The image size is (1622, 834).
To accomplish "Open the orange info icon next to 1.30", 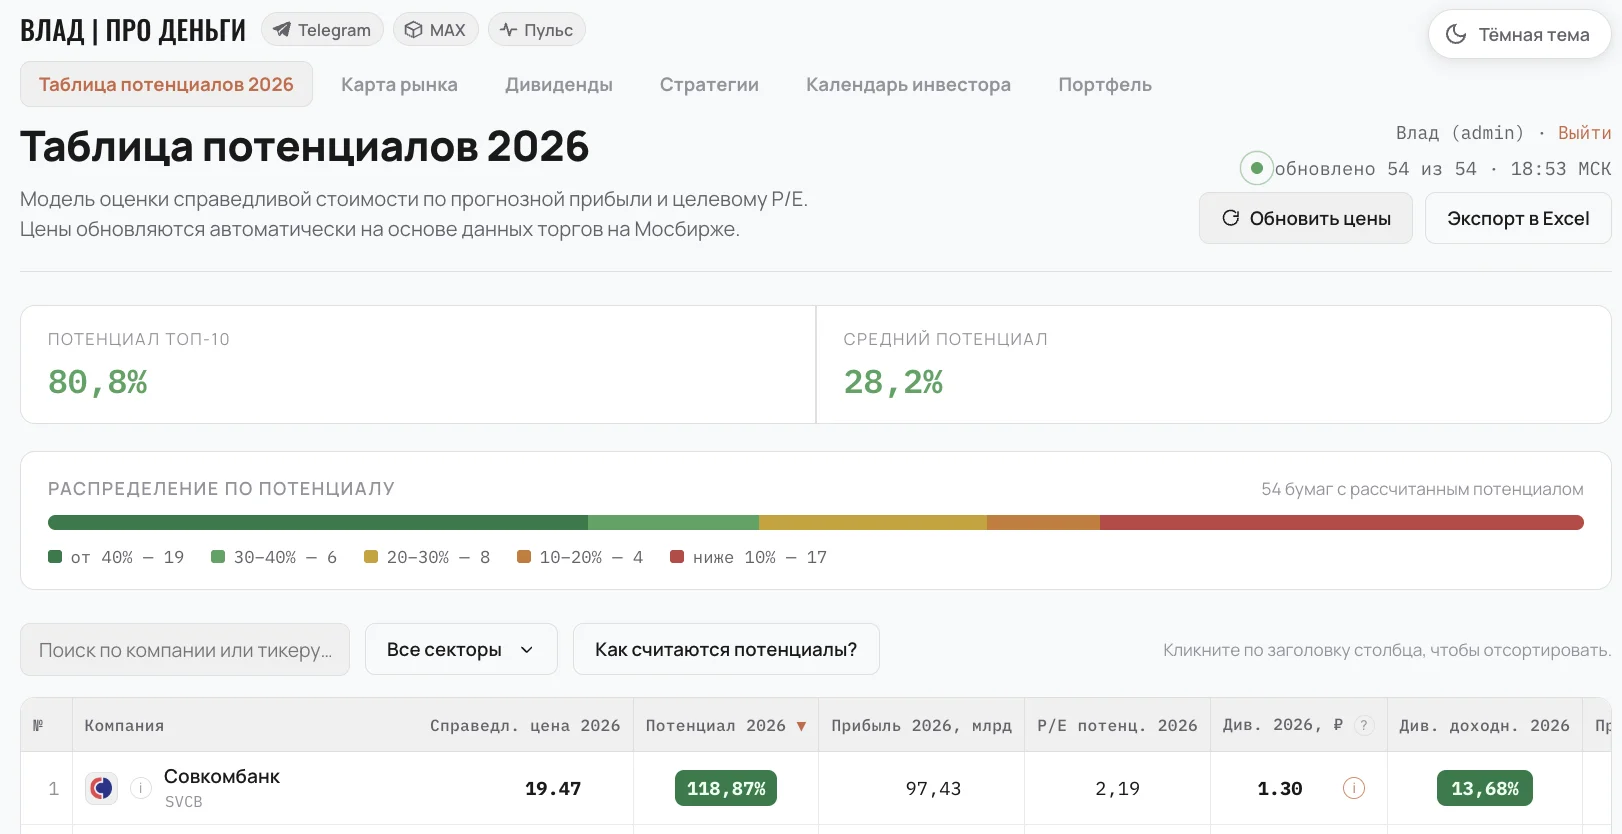I will click(x=1354, y=788).
